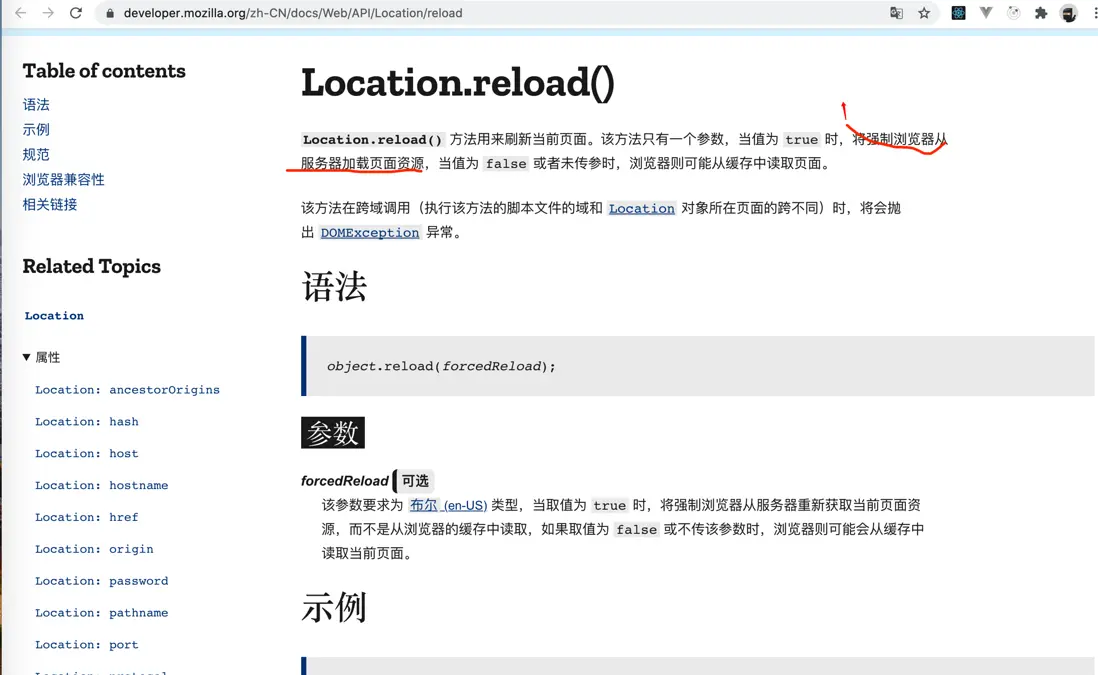Image resolution: width=1098 pixels, height=675 pixels.
Task: Reload the page with refresh icon
Action: 76,13
